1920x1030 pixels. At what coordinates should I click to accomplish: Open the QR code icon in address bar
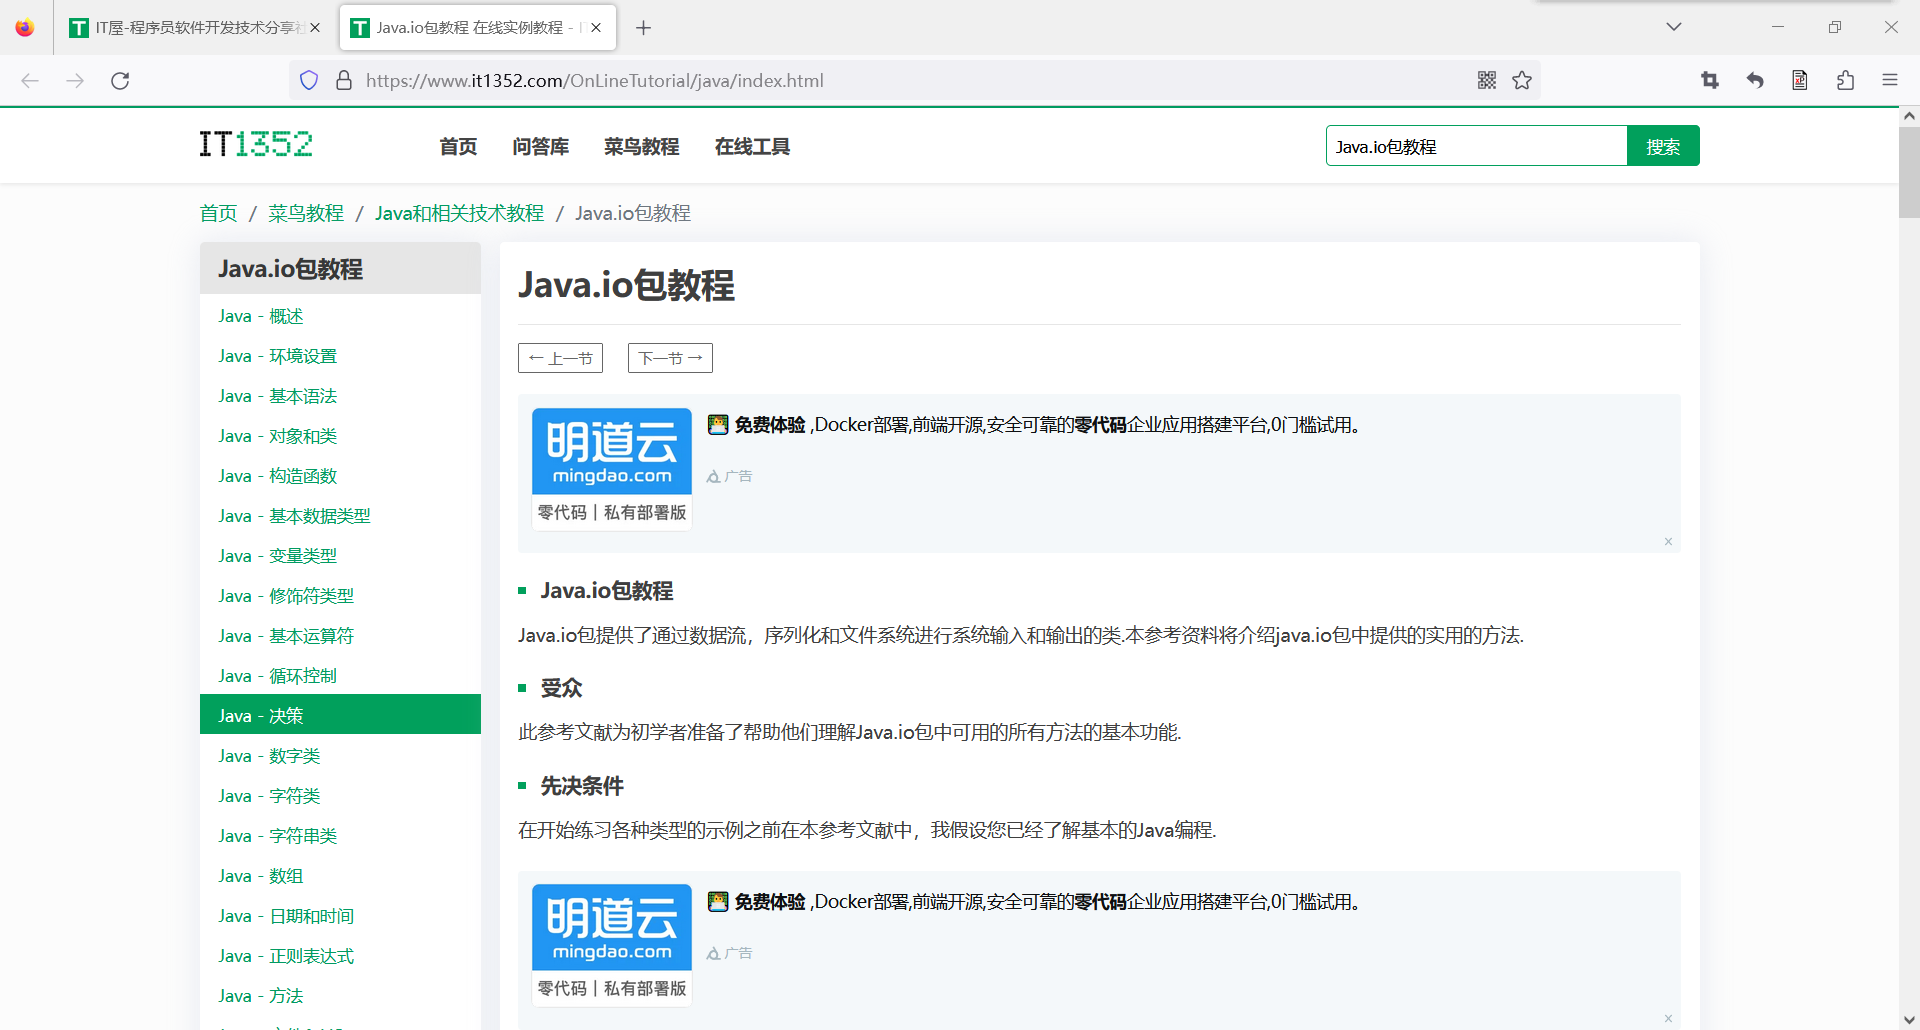click(x=1487, y=80)
